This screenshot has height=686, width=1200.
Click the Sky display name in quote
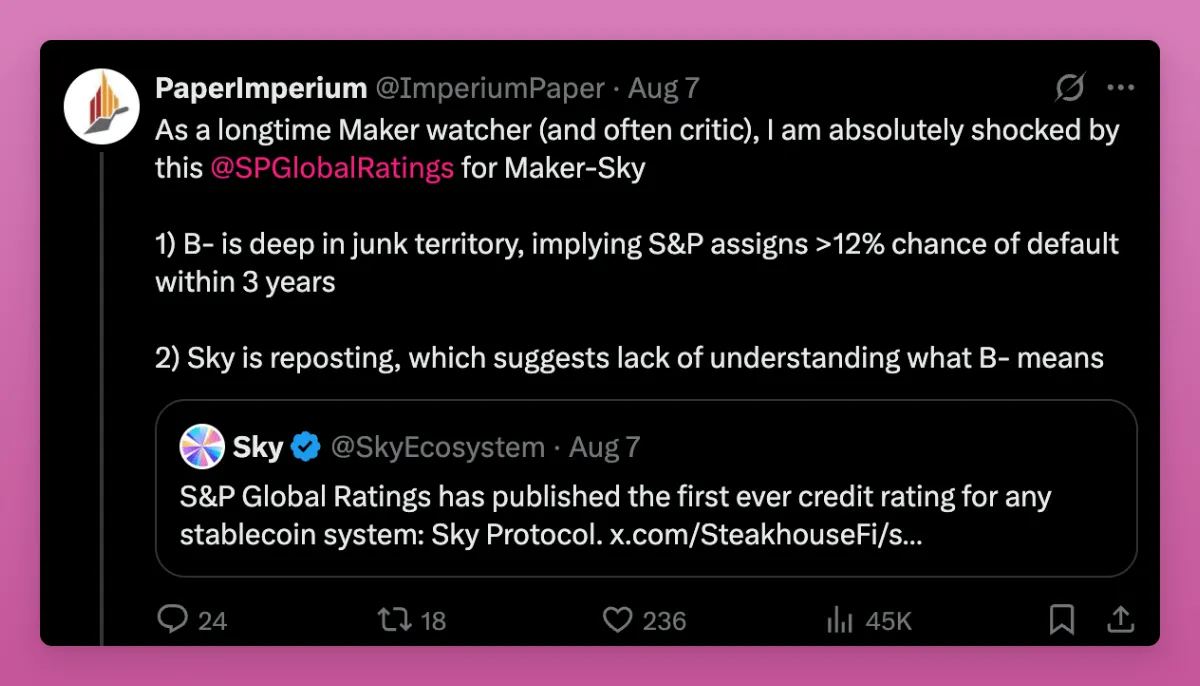tap(258, 447)
